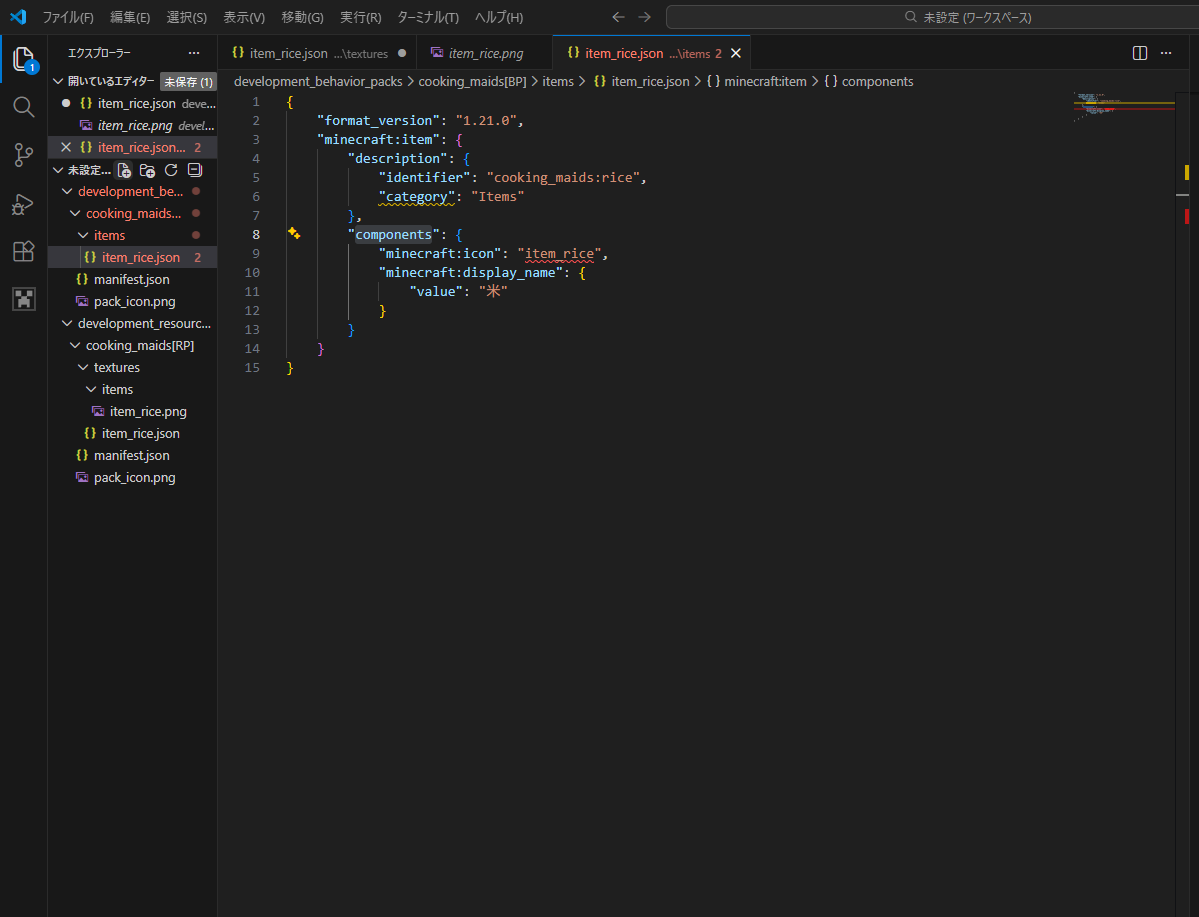The image size is (1199, 917).
Task: Click the New File icon in explorer
Action: (x=124, y=170)
